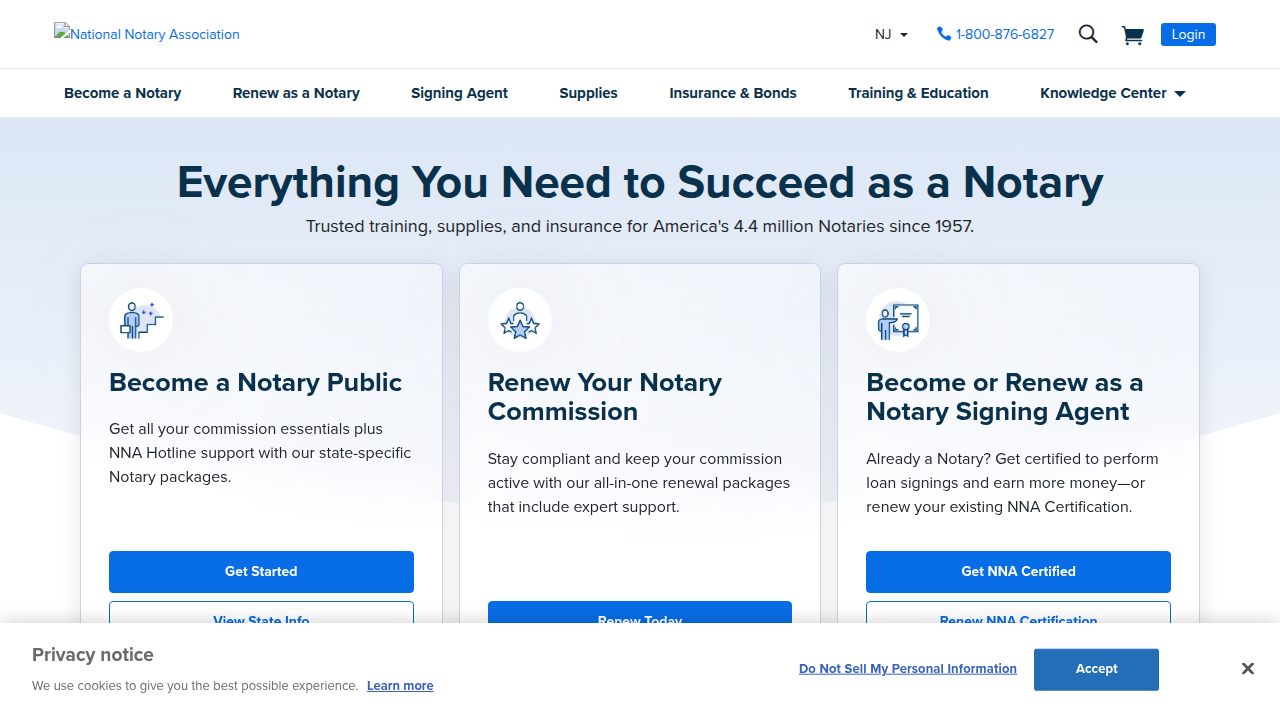Image resolution: width=1280 pixels, height=720 pixels.
Task: Call link 1-800-876-6827
Action: click(x=1005, y=34)
